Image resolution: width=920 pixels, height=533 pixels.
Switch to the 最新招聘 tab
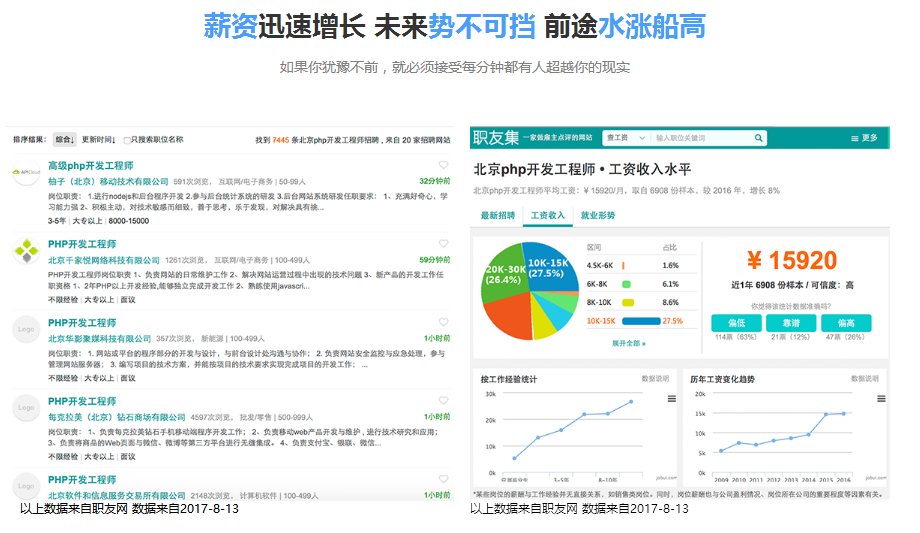[x=498, y=215]
